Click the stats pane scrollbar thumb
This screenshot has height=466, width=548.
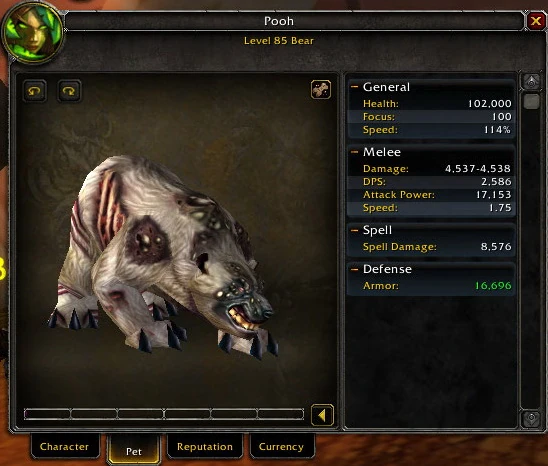pyautogui.click(x=531, y=101)
